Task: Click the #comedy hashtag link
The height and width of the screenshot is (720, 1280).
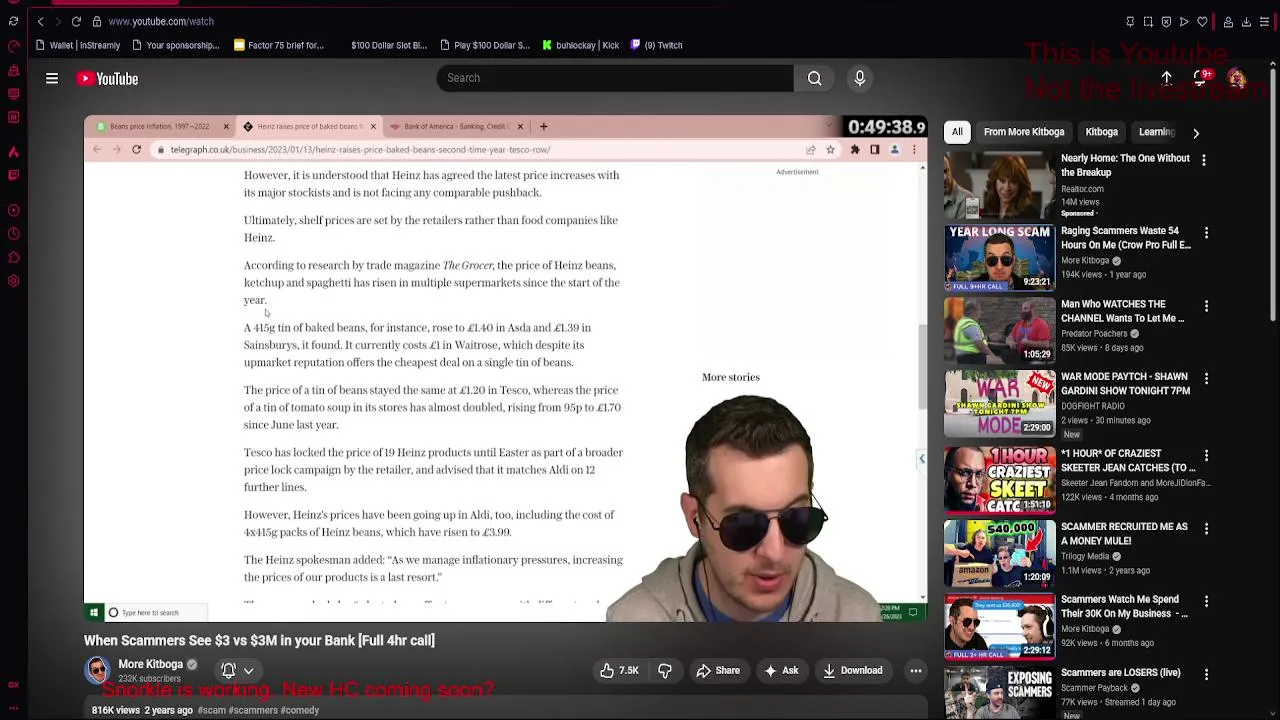Action: coord(300,710)
